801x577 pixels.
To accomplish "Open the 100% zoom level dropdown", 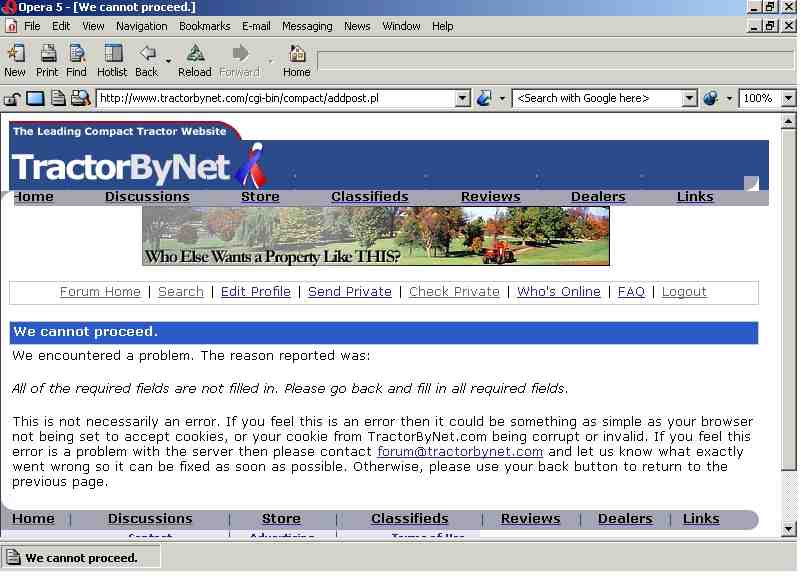I will pos(788,98).
